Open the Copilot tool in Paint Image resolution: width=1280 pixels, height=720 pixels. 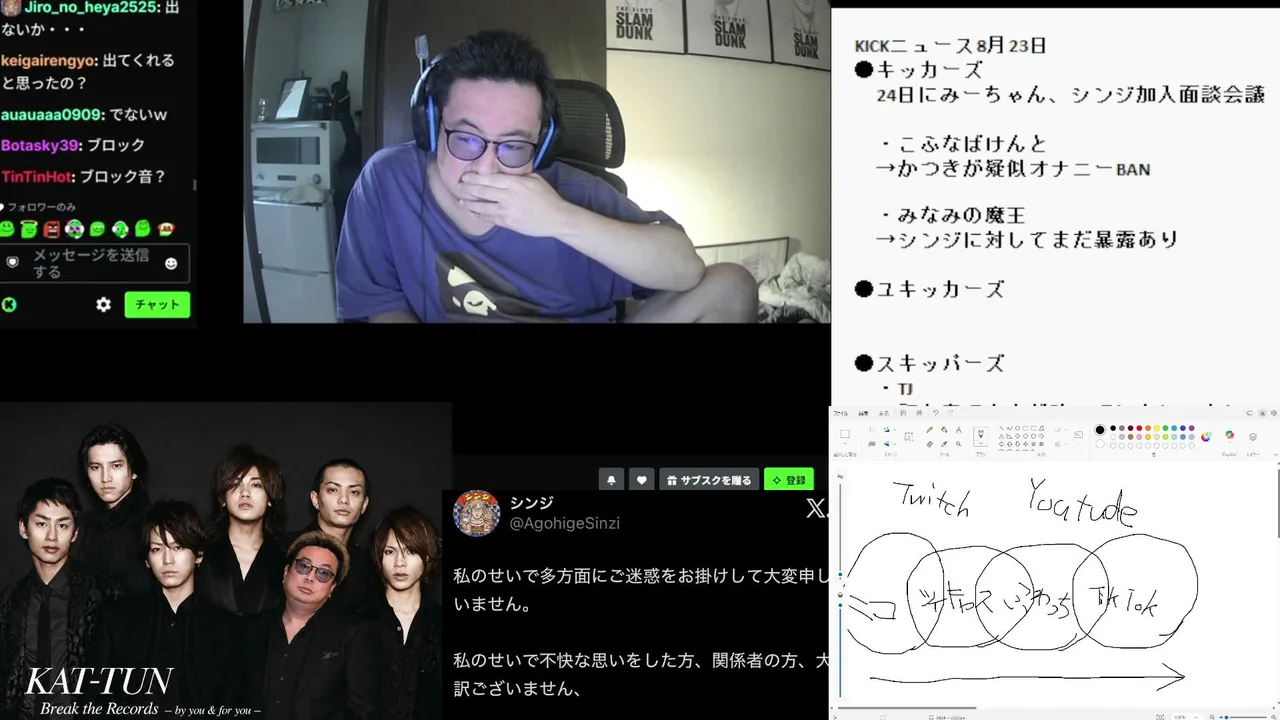pos(1229,436)
